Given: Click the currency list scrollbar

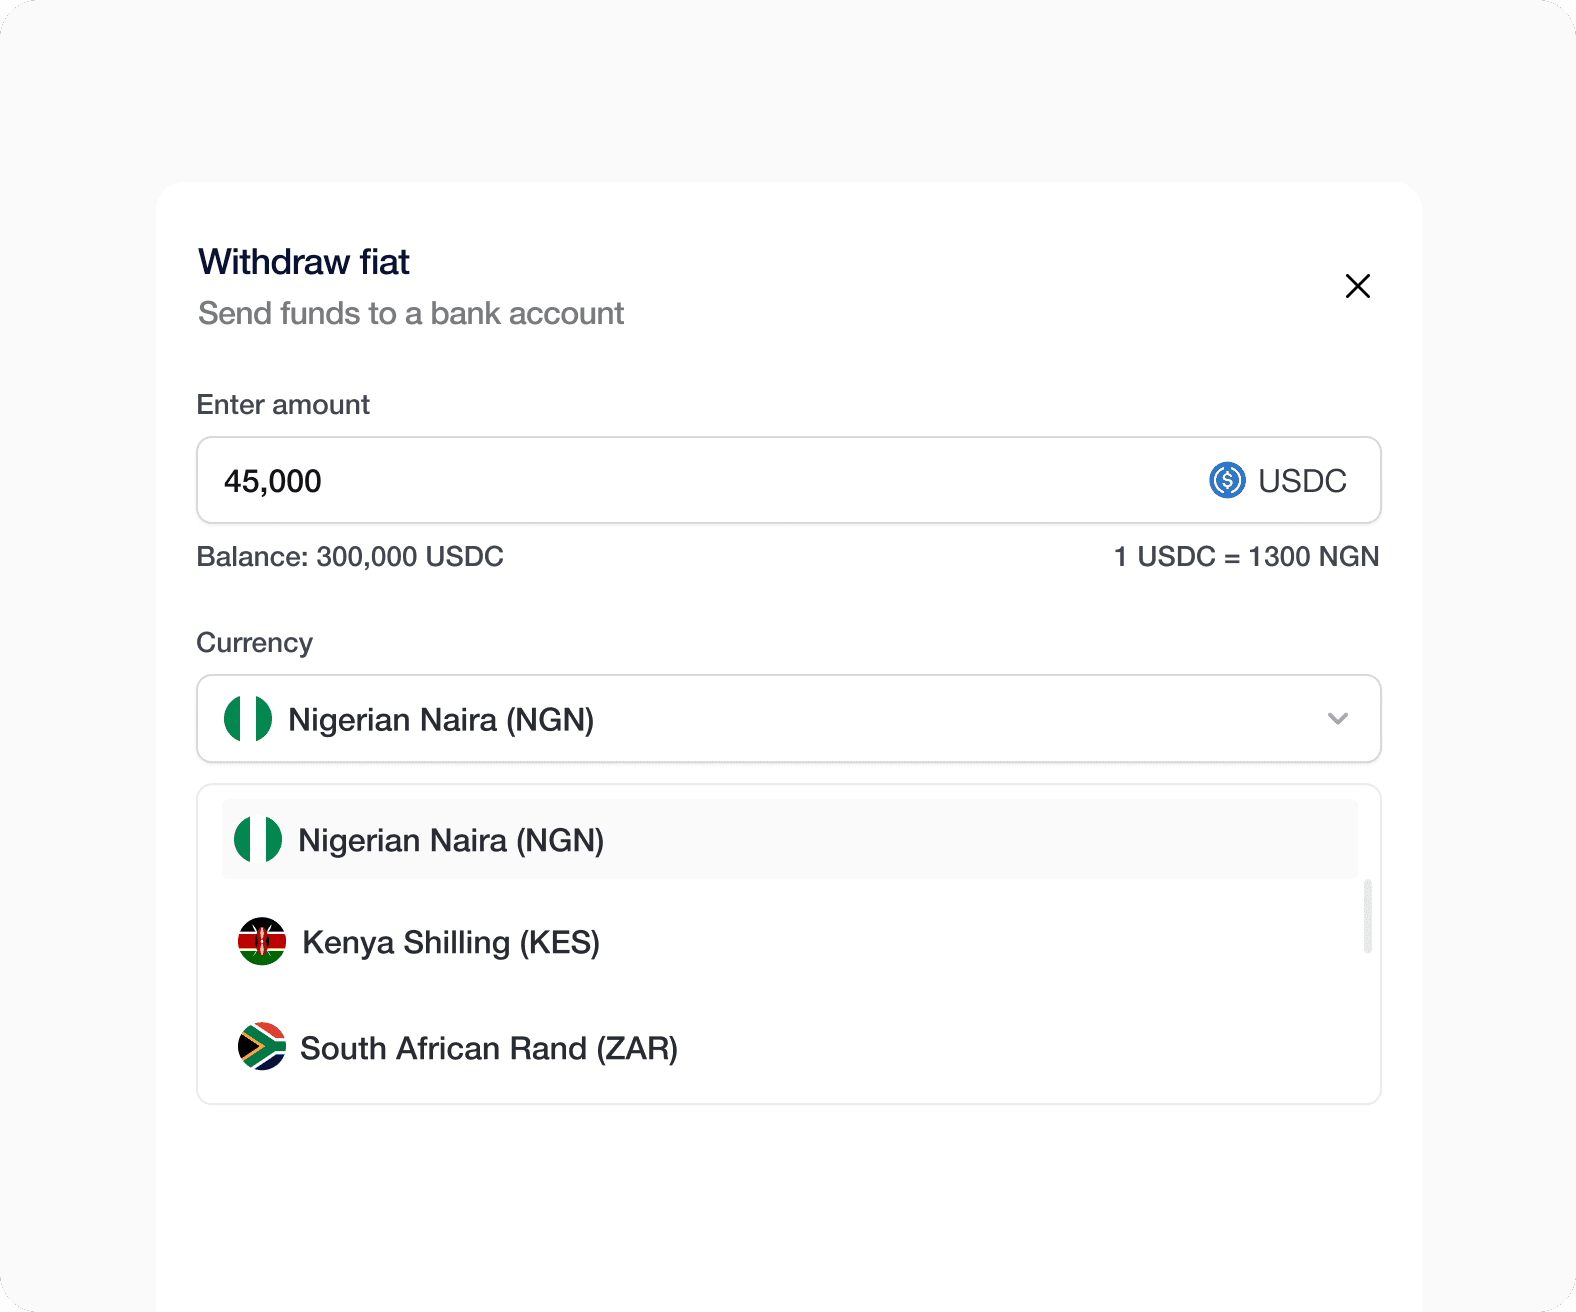Looking at the screenshot, I should [x=1367, y=916].
